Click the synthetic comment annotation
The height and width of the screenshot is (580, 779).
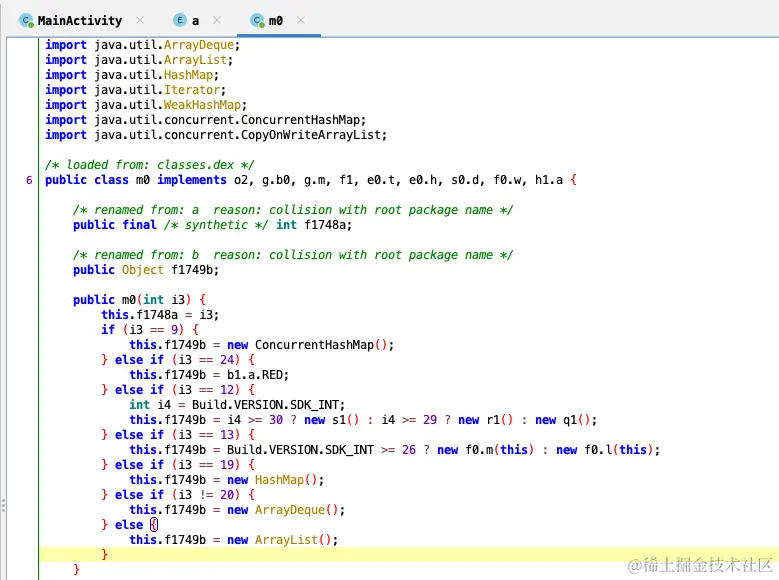pos(216,225)
